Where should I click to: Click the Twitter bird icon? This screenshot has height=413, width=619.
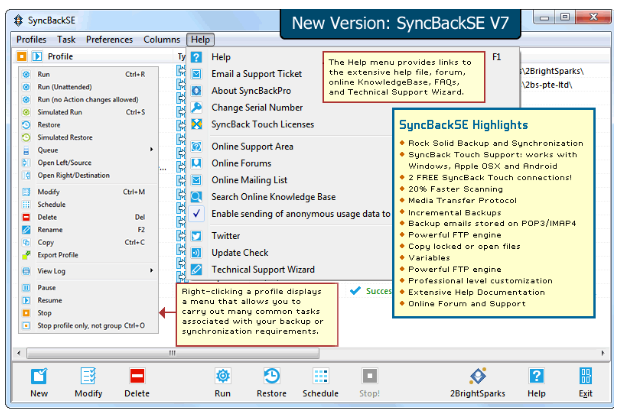(196, 236)
